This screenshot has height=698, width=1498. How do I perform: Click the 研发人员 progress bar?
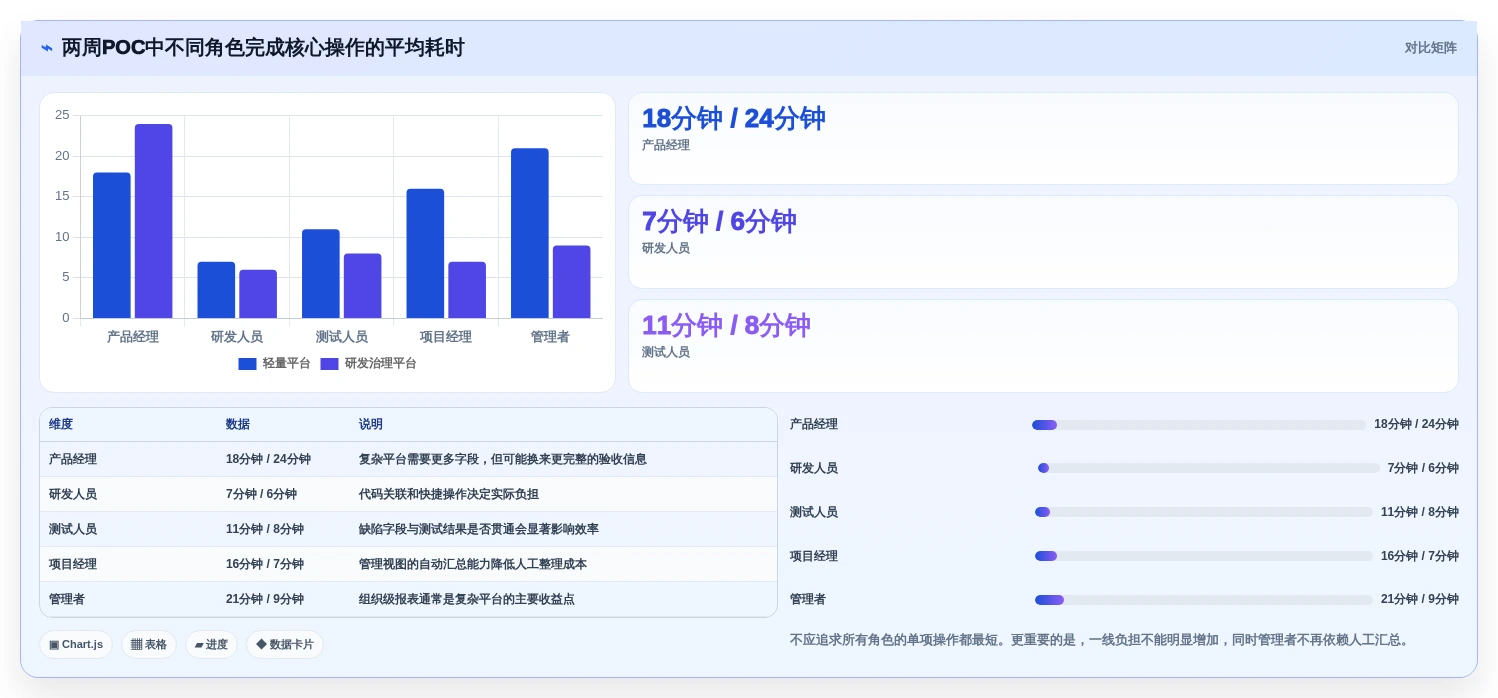[1209, 468]
